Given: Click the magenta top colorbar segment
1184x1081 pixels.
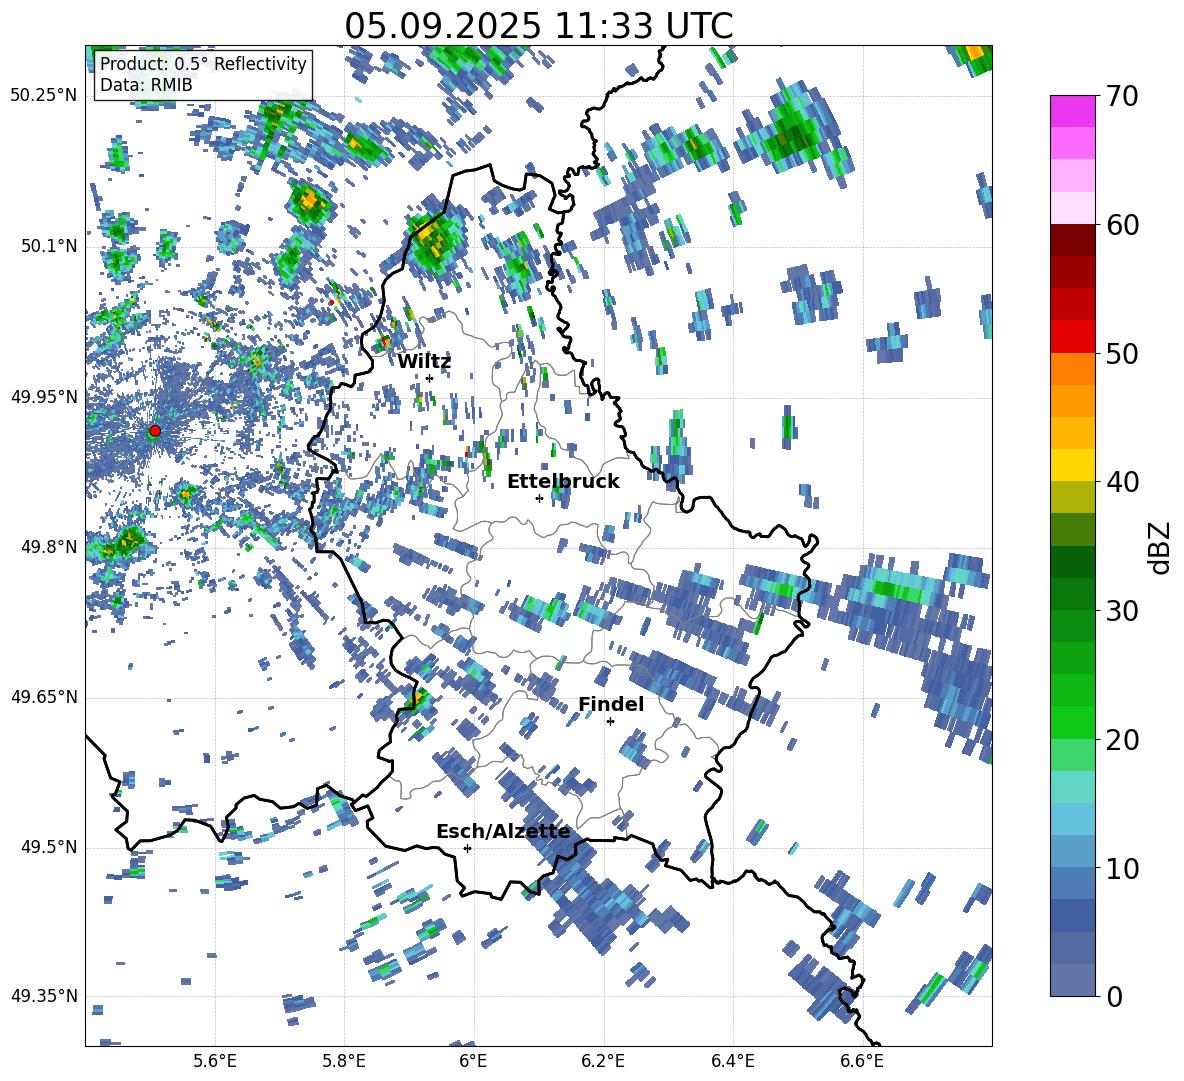Looking at the screenshot, I should click(x=1072, y=112).
